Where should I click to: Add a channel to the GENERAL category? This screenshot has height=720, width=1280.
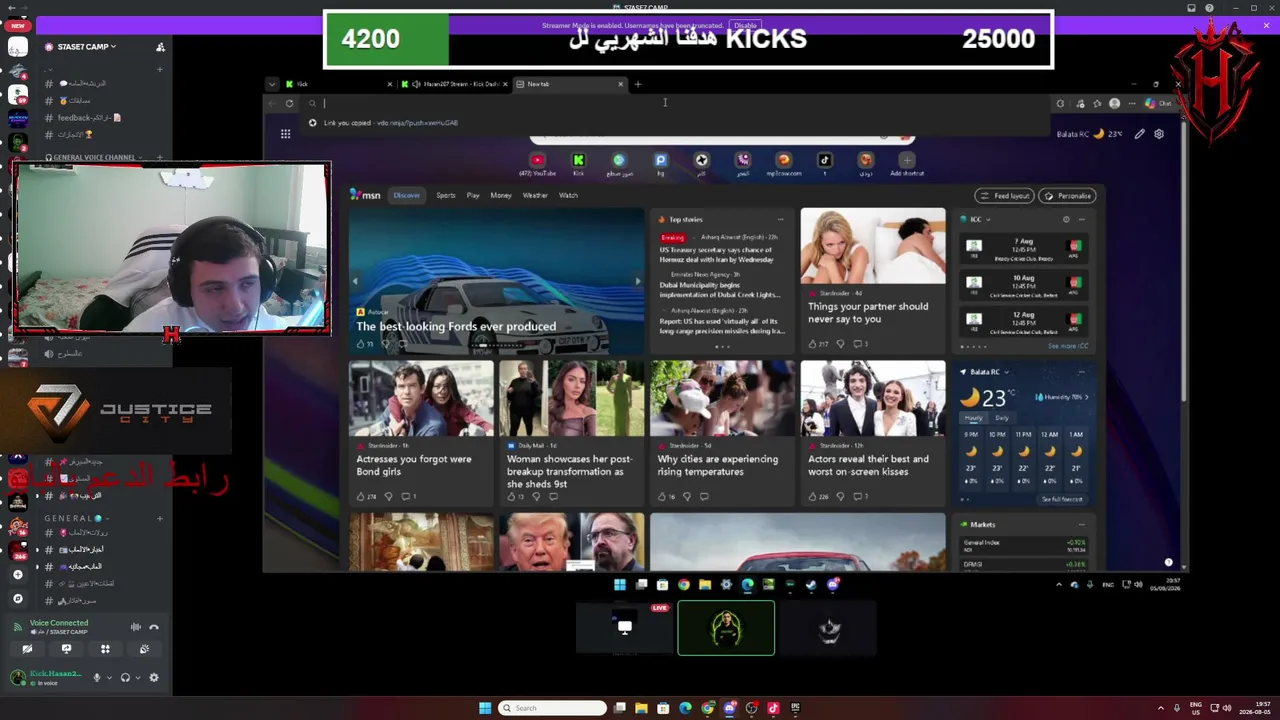(x=160, y=518)
